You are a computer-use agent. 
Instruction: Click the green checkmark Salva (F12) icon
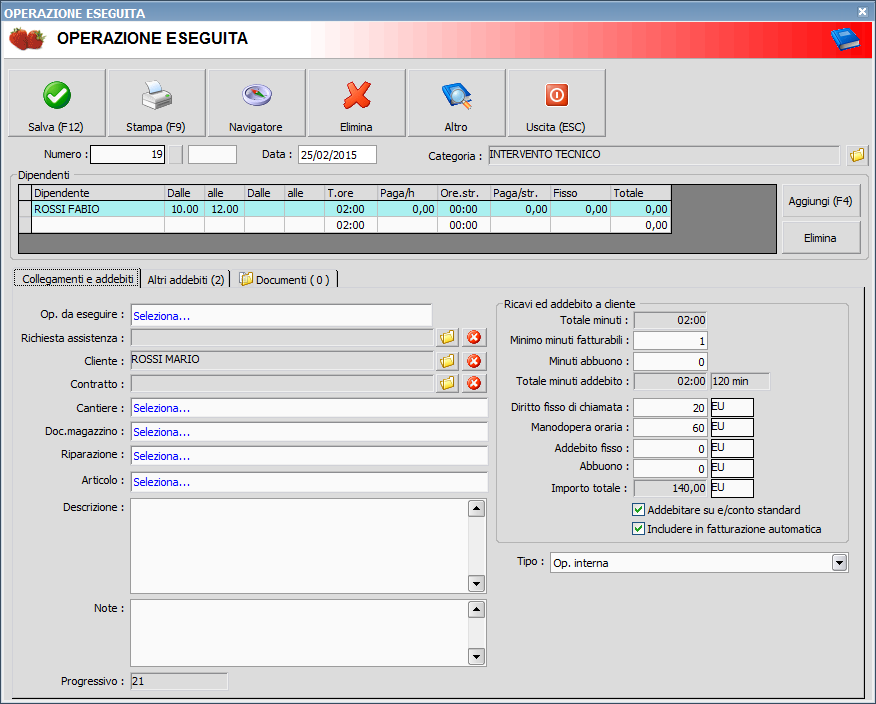(57, 95)
